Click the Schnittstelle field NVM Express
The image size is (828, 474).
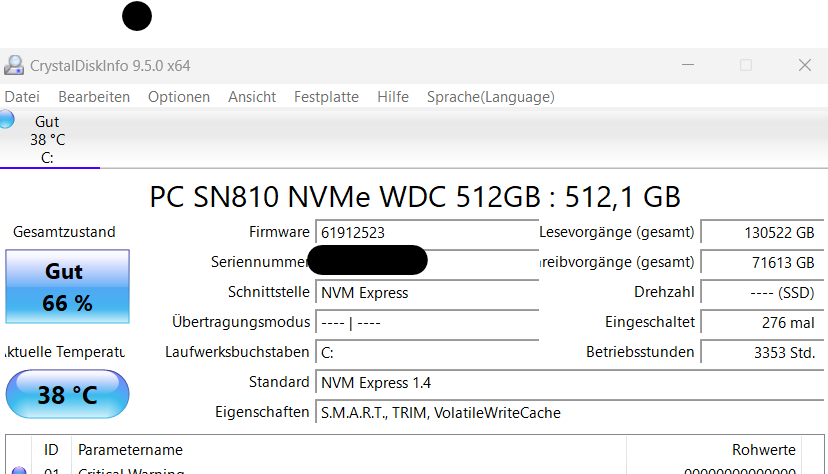click(x=427, y=292)
